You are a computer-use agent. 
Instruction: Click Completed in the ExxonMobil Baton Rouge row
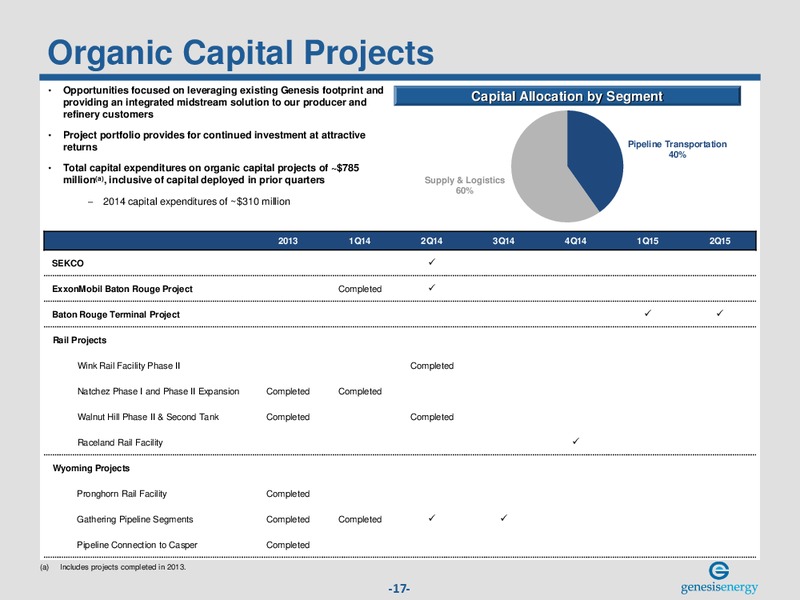[360, 289]
